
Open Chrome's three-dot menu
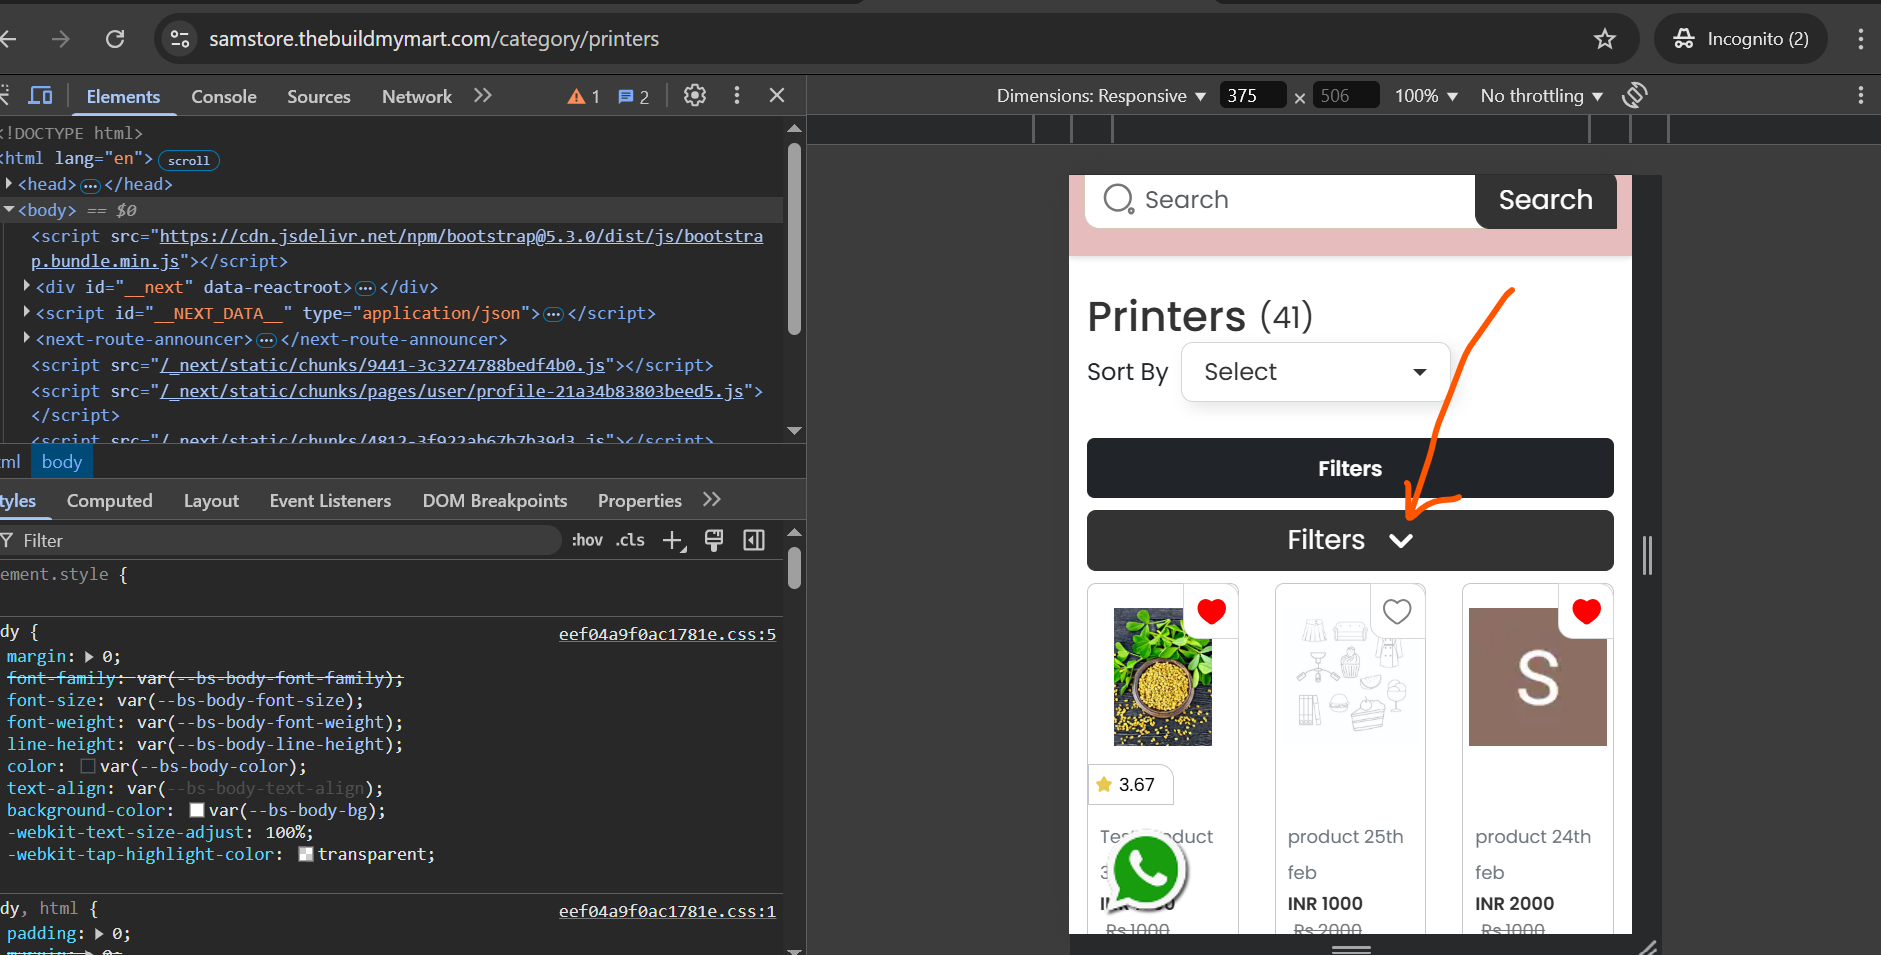tap(1860, 39)
